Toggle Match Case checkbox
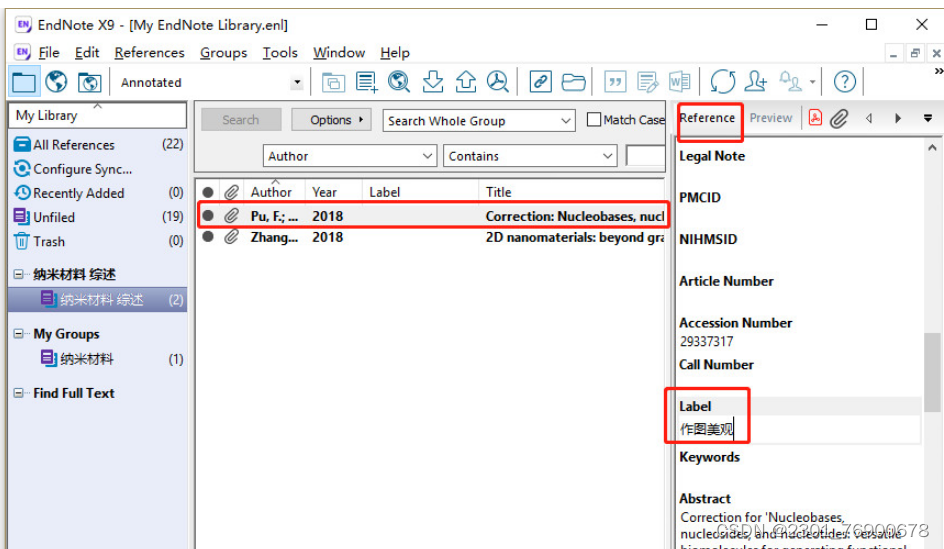 [594, 120]
